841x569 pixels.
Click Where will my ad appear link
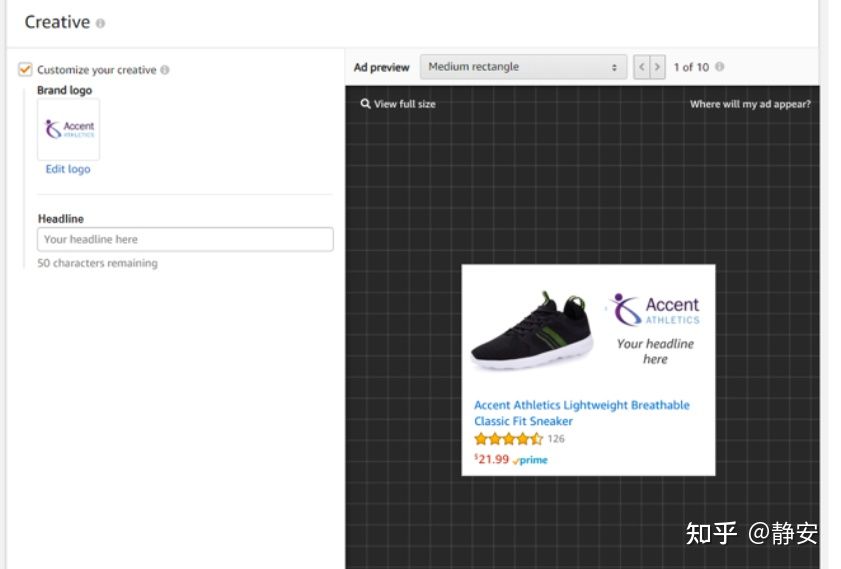750,104
